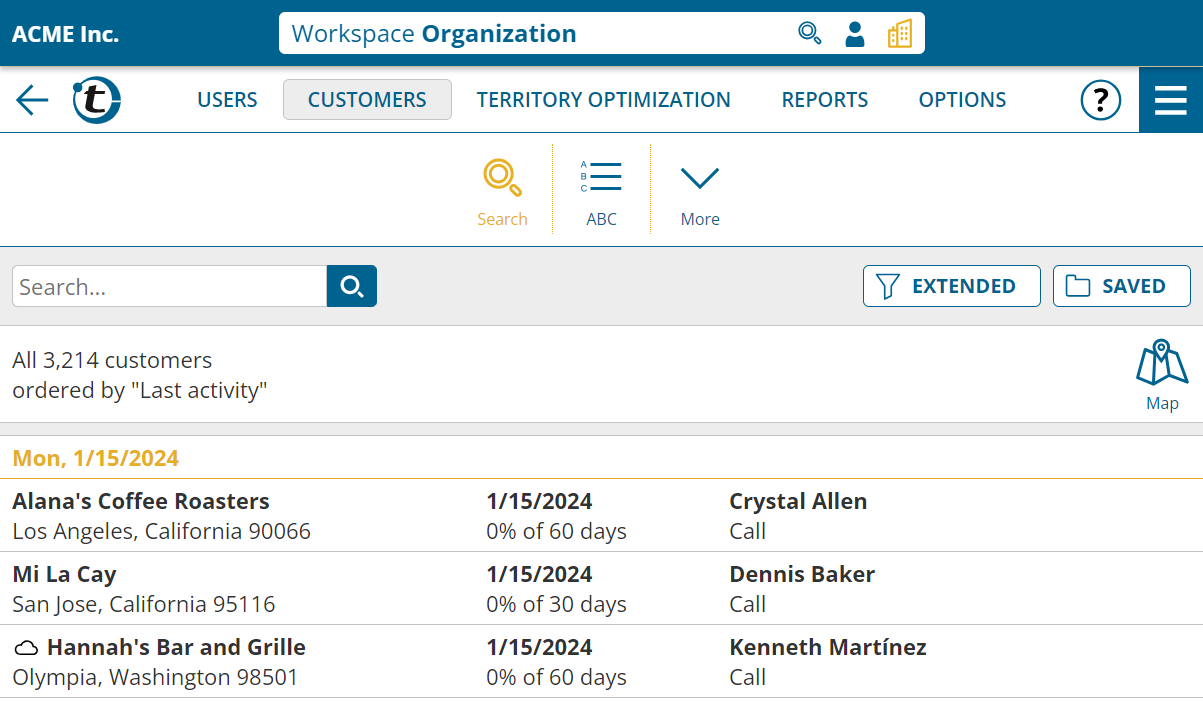The height and width of the screenshot is (702, 1203).
Task: Click the circular t logo icon
Action: pyautogui.click(x=96, y=100)
